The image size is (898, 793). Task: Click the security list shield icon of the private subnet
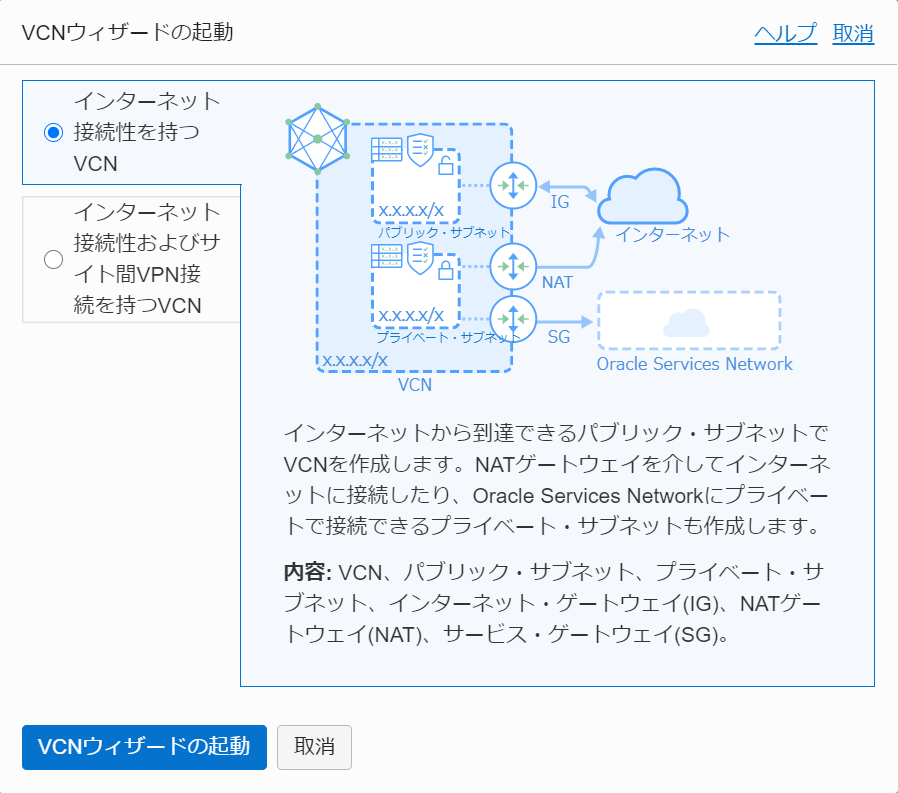pos(419,255)
